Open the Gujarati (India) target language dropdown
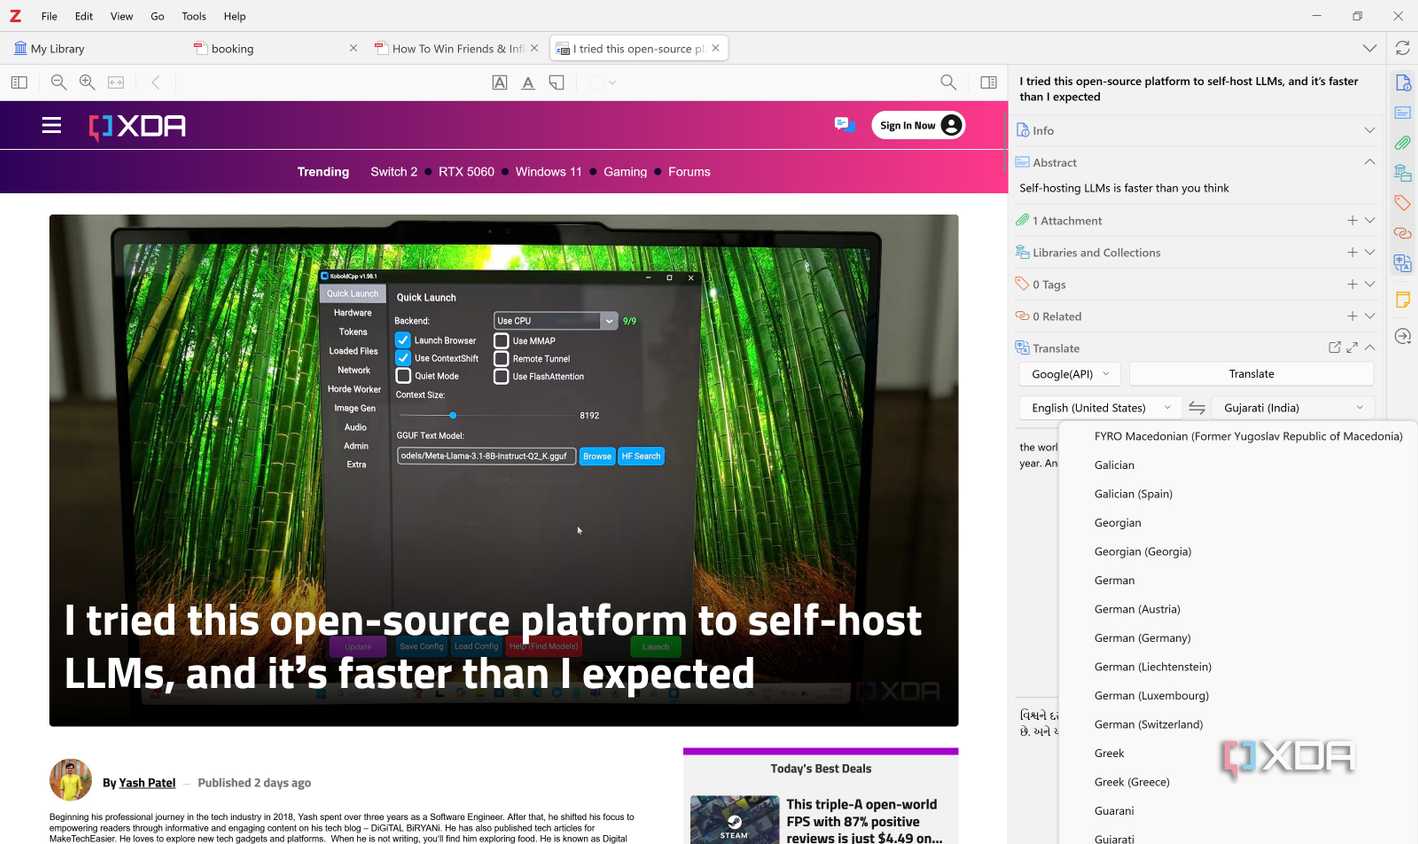This screenshot has height=844, width=1418. click(x=1292, y=408)
